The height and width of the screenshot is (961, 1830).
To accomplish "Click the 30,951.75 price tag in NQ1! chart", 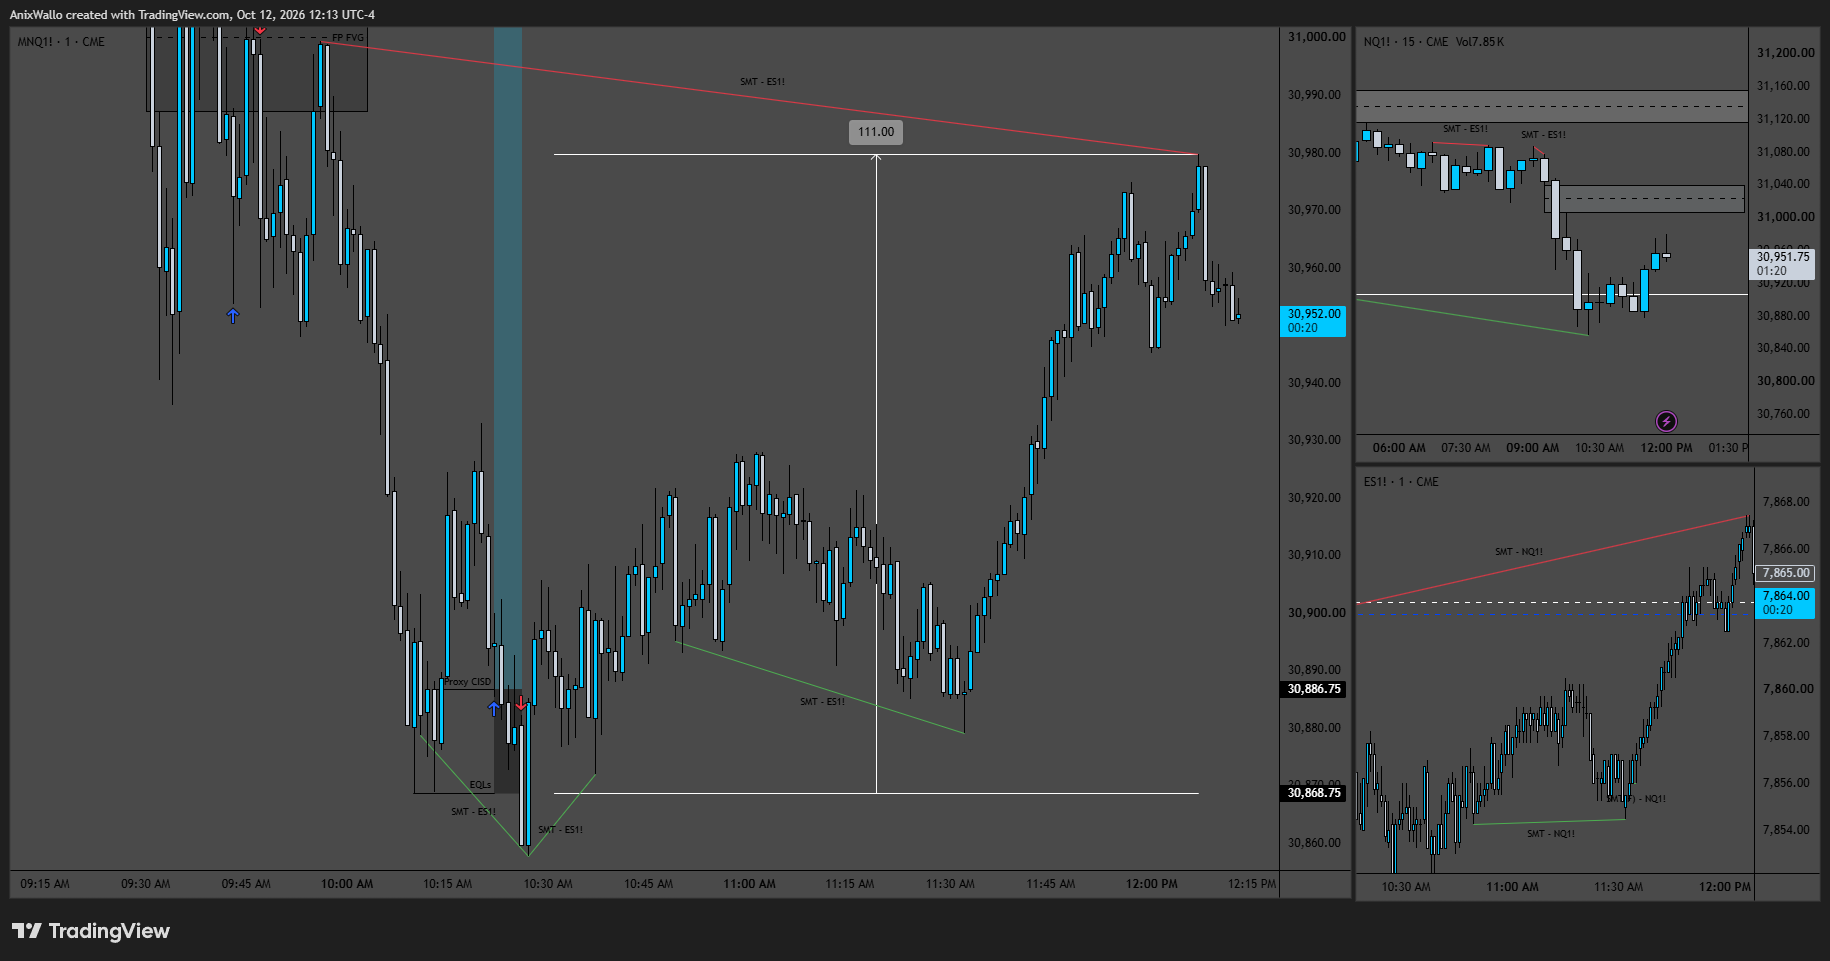I will [1782, 263].
